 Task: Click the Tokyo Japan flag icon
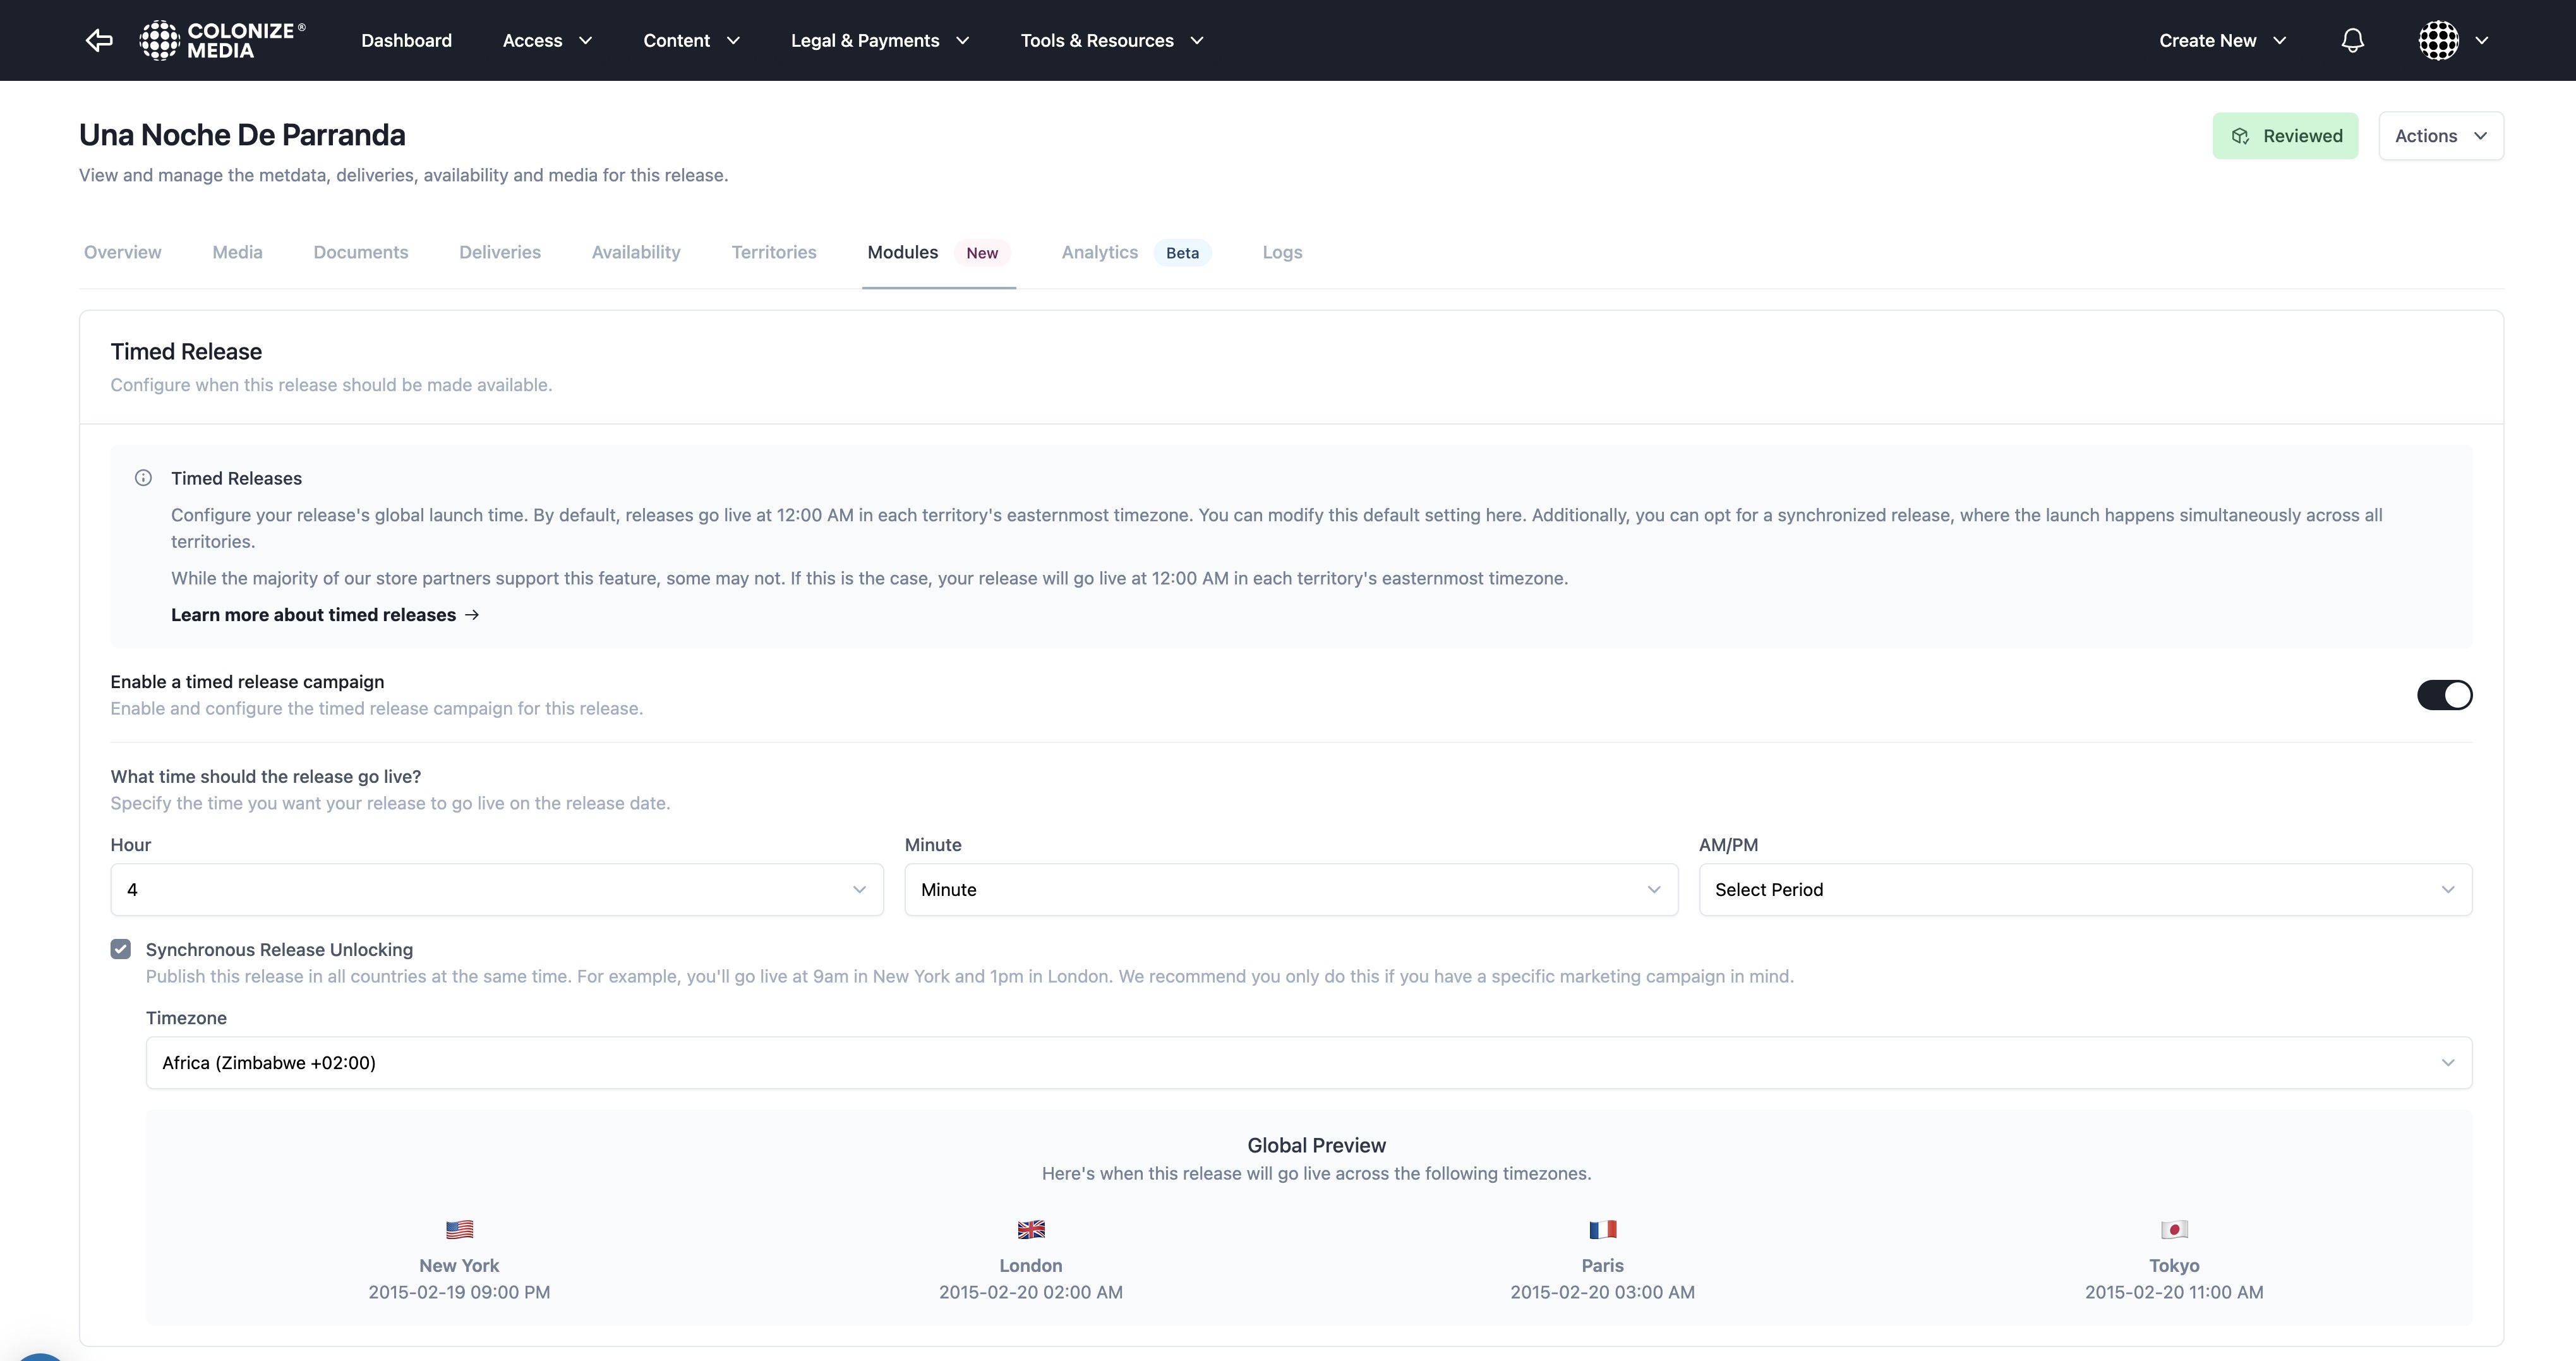point(2173,1229)
